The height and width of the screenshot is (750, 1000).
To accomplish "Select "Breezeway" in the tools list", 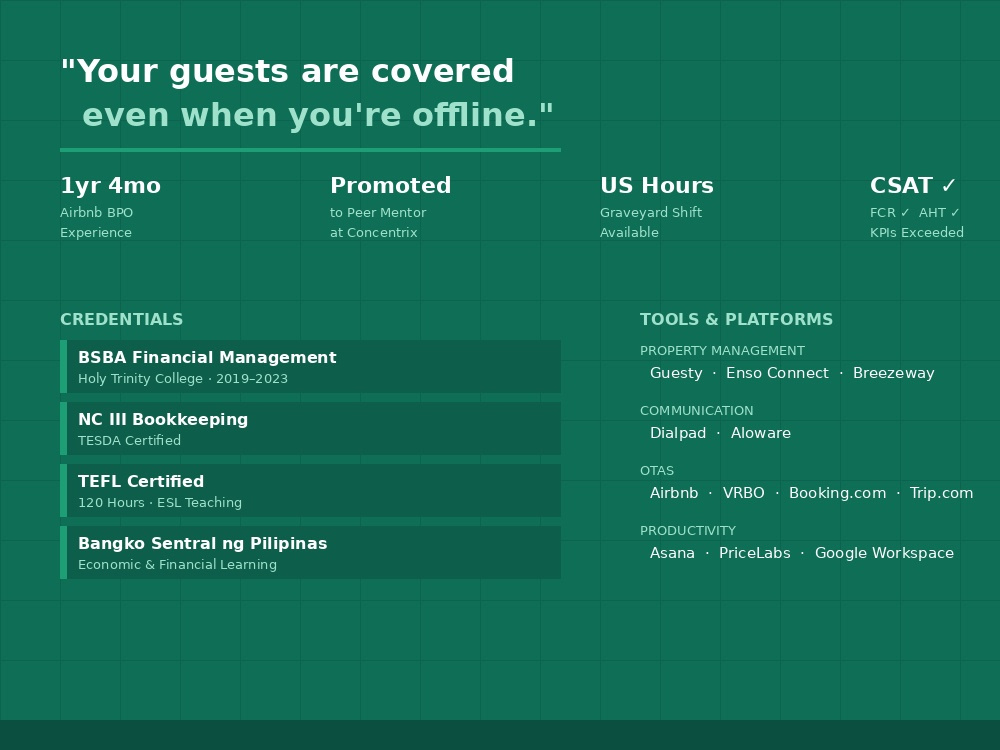I will [x=893, y=373].
